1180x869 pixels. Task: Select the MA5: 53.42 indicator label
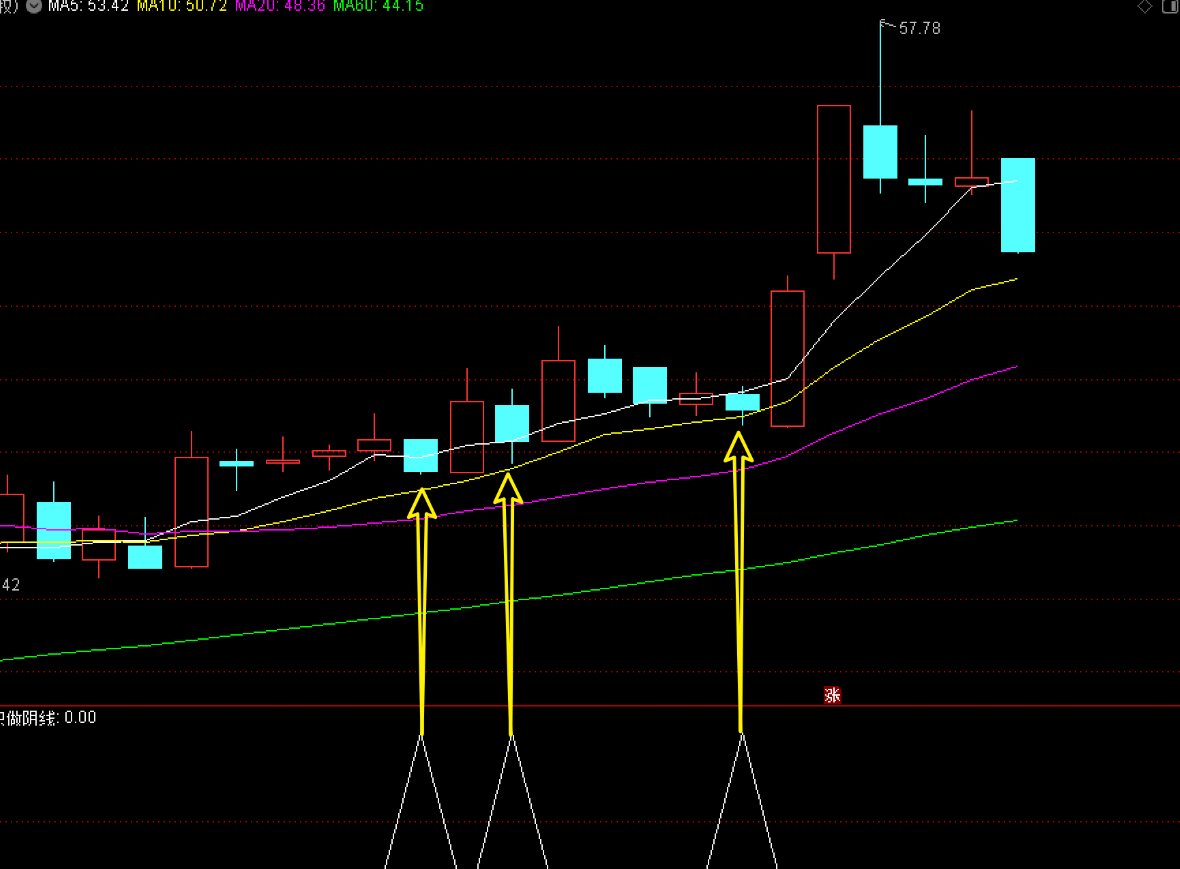[88, 6]
